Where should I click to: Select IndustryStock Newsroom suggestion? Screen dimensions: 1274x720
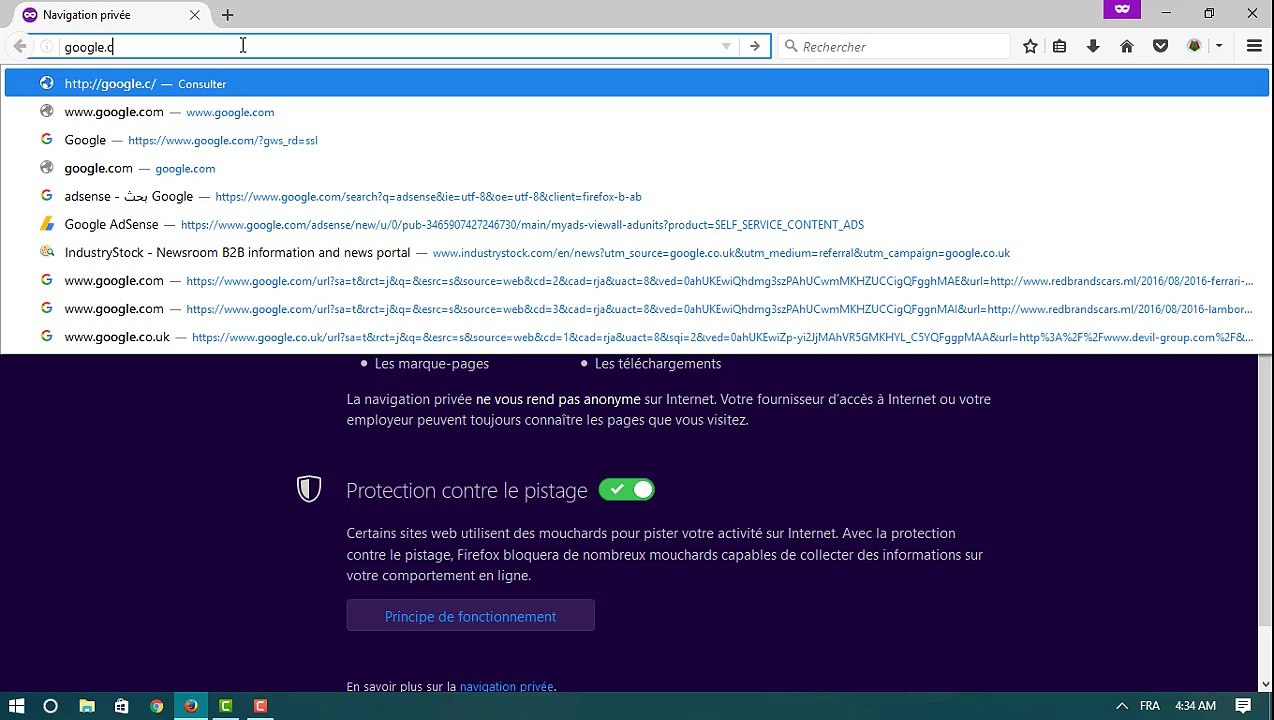tap(637, 252)
